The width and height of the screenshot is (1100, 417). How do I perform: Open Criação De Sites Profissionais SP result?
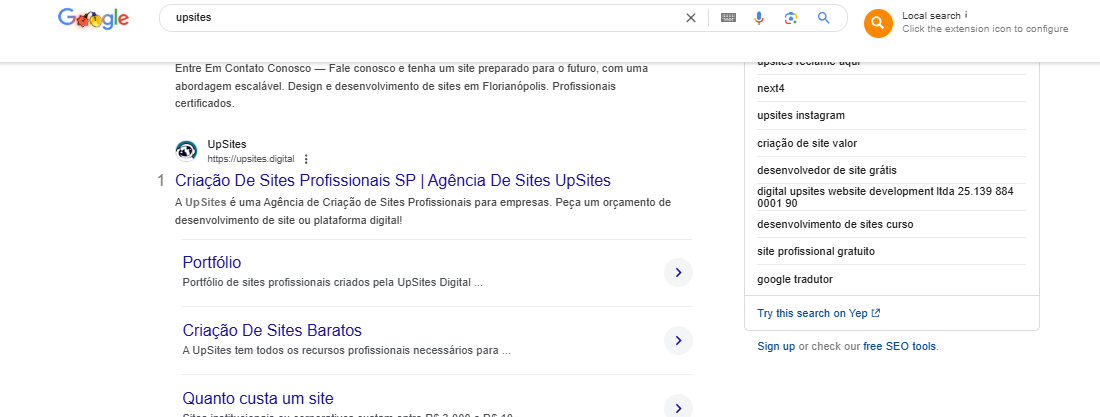tap(393, 180)
